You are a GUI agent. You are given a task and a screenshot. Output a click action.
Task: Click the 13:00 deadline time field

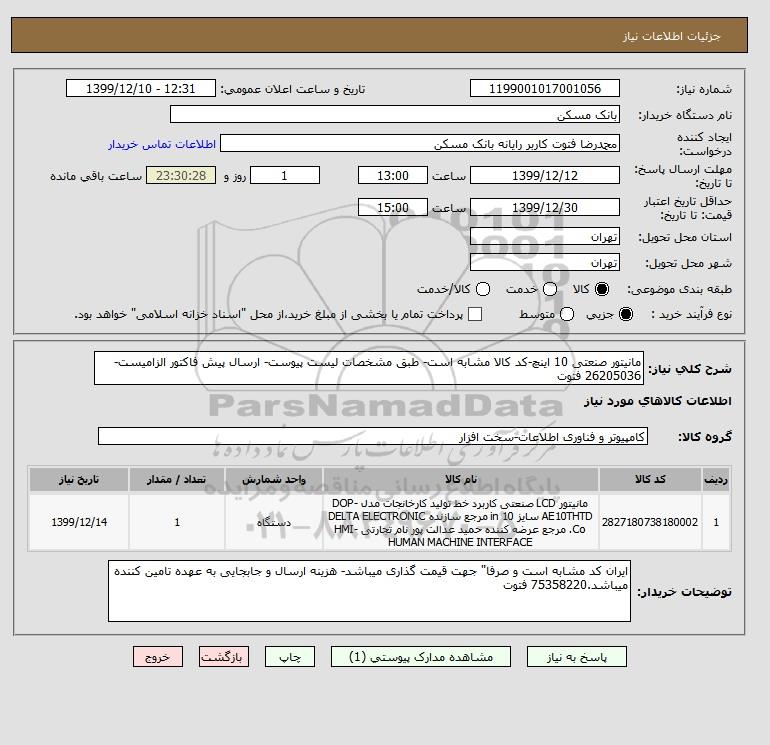[393, 175]
